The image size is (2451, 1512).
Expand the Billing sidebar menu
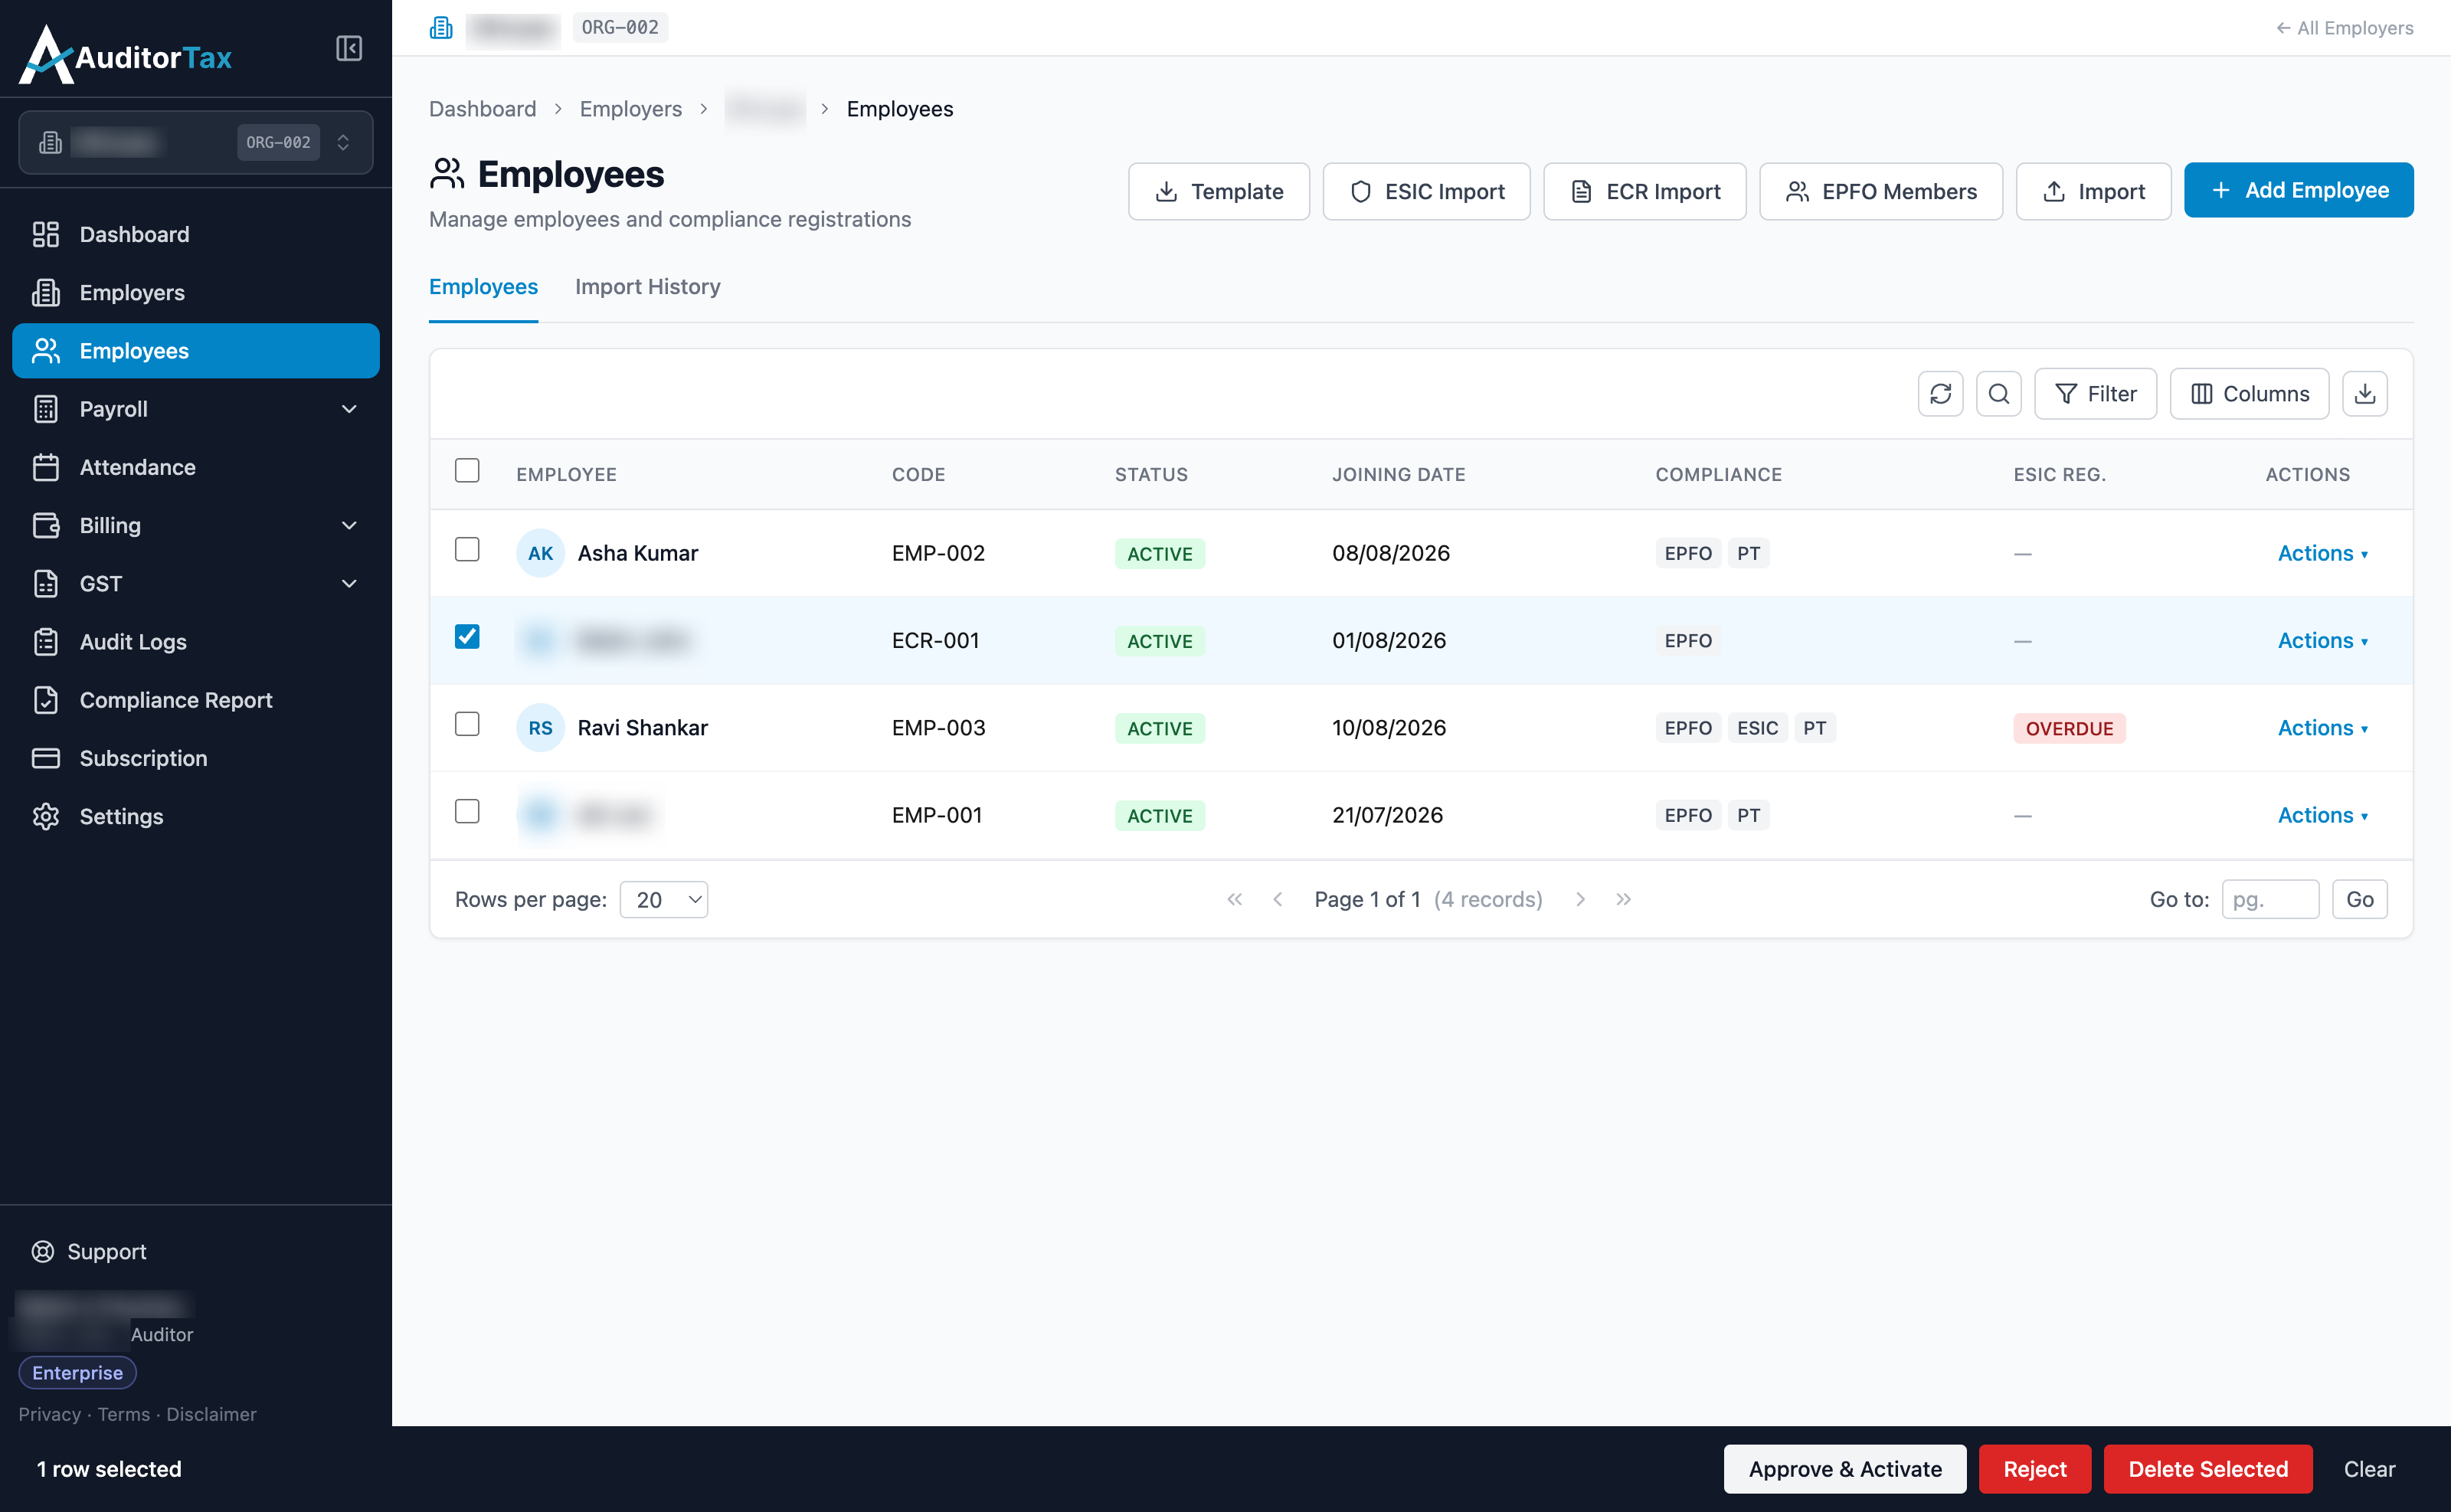coord(196,525)
